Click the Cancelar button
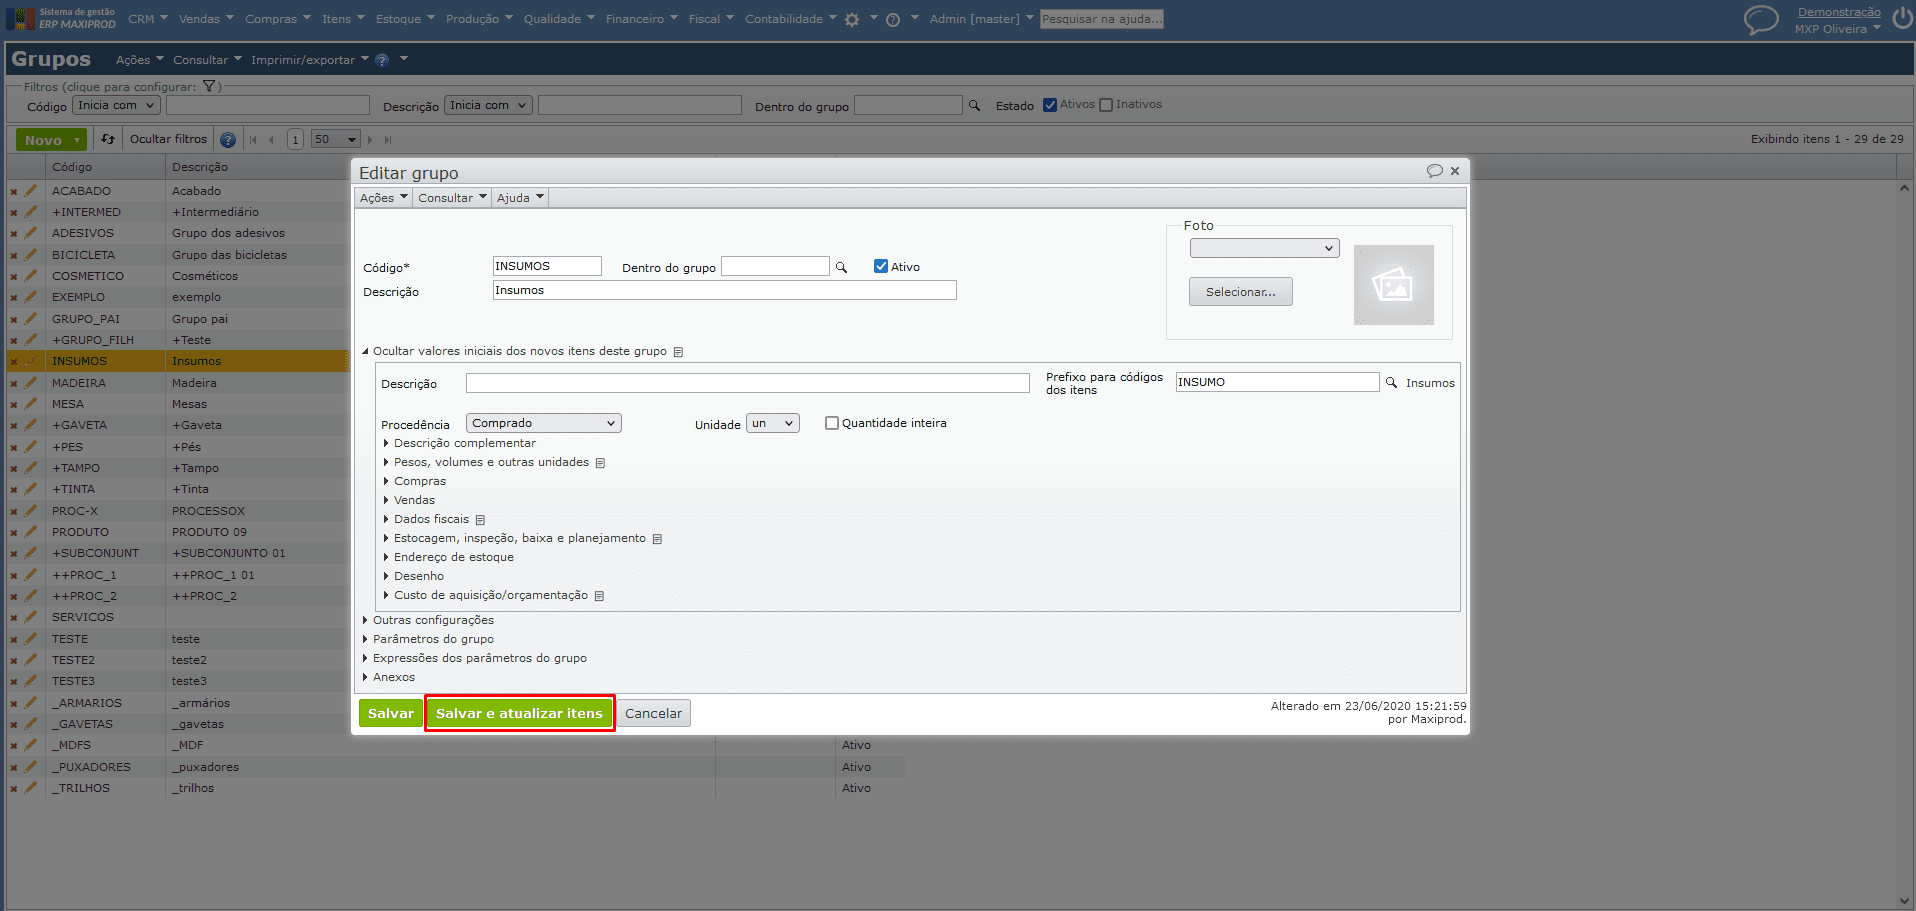Viewport: 1916px width, 911px height. [653, 713]
